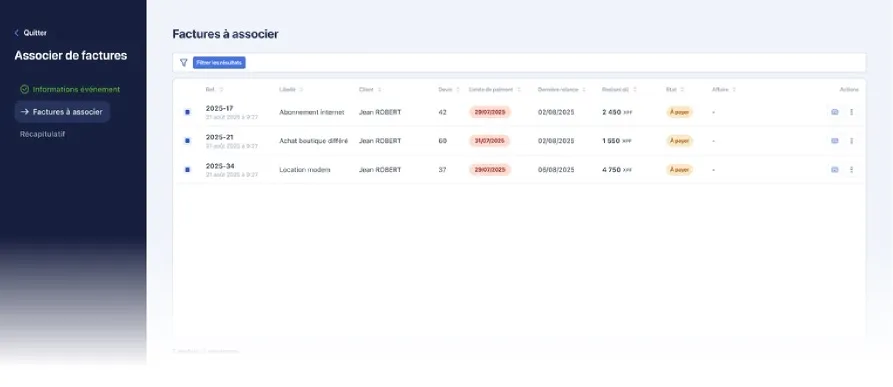Click the Factures à associer page heading
893x387 pixels.
[x=226, y=34]
